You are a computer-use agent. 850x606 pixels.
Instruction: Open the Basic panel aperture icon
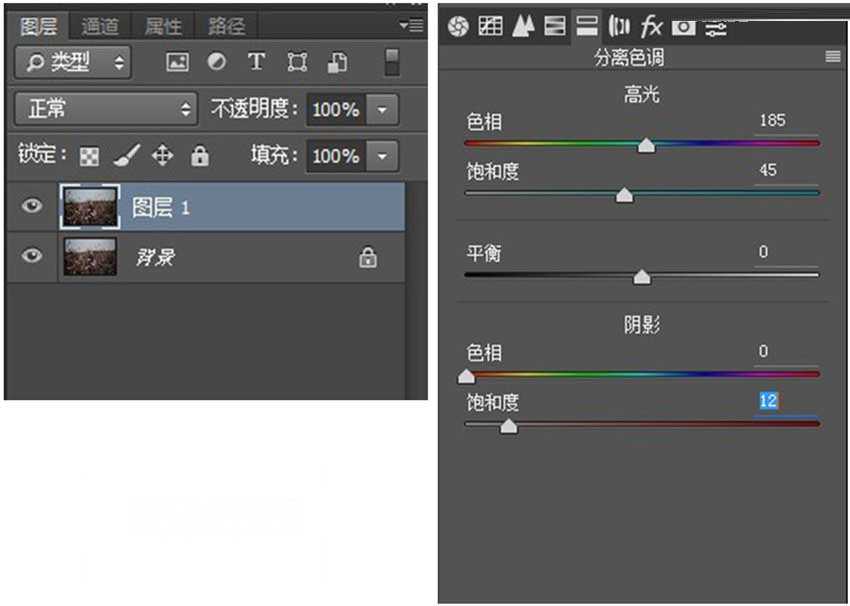pyautogui.click(x=460, y=27)
